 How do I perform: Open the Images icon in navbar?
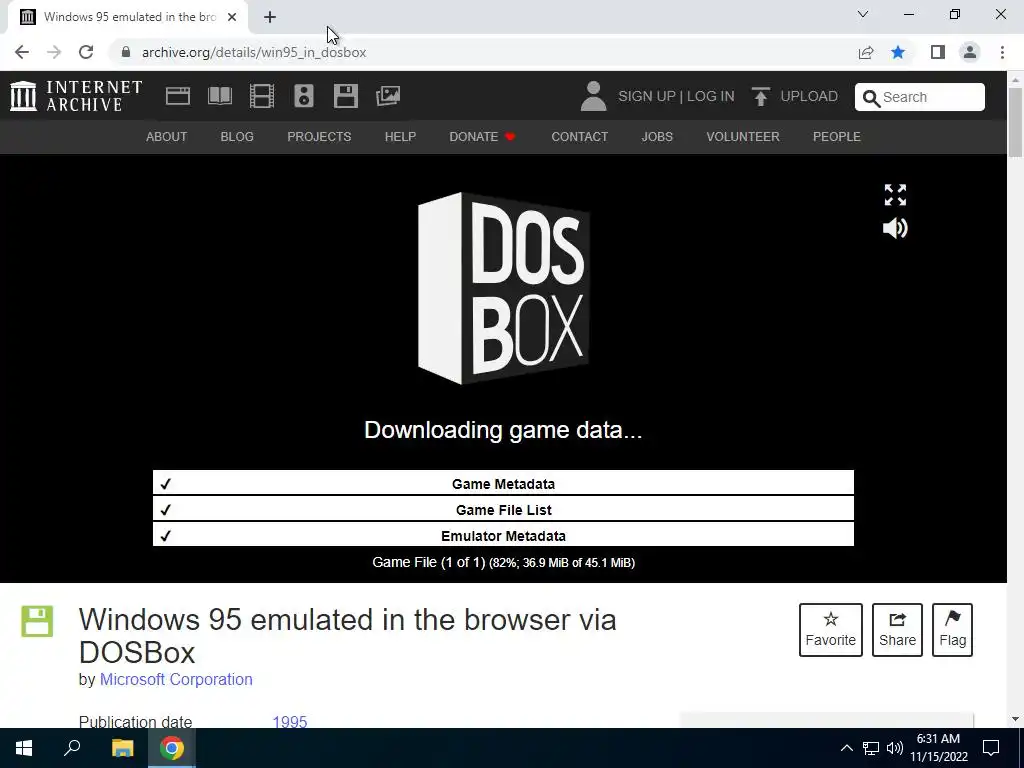388,96
